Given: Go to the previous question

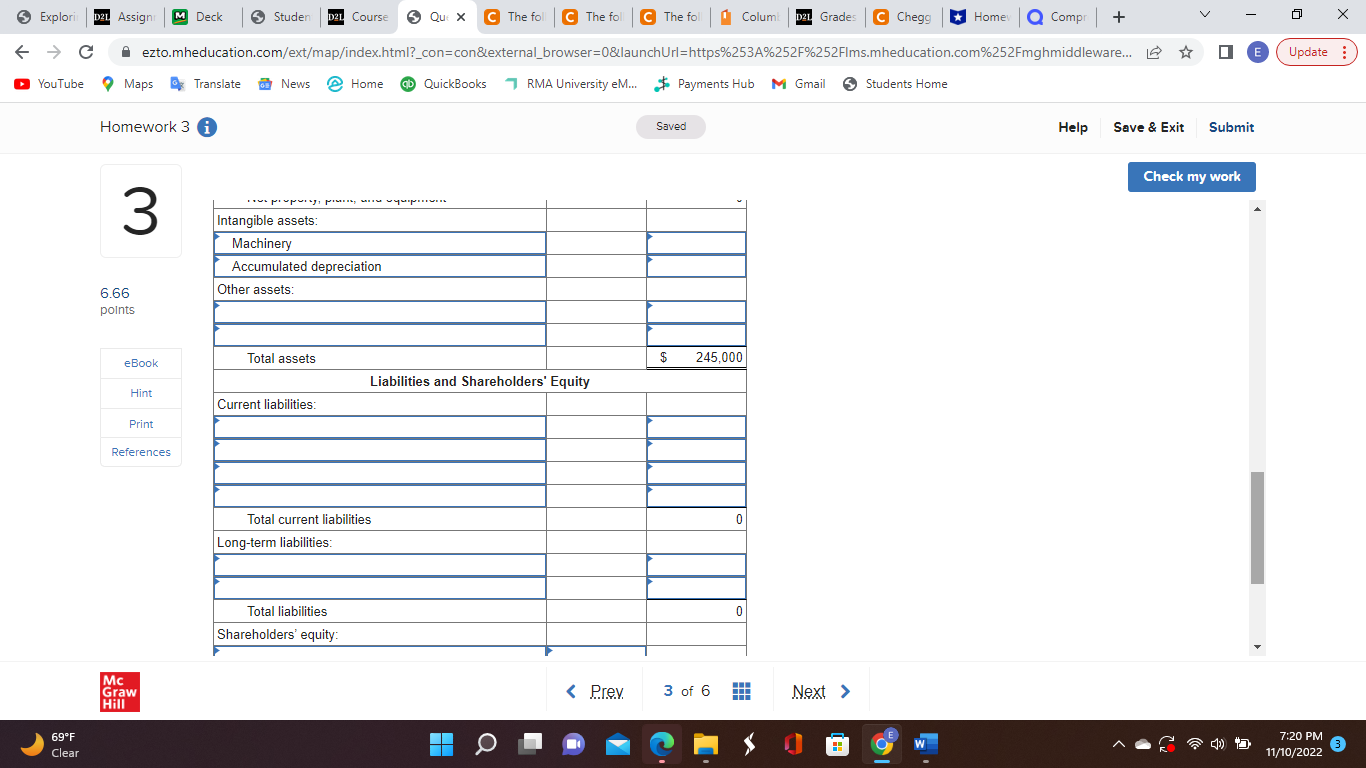Looking at the screenshot, I should (x=595, y=691).
